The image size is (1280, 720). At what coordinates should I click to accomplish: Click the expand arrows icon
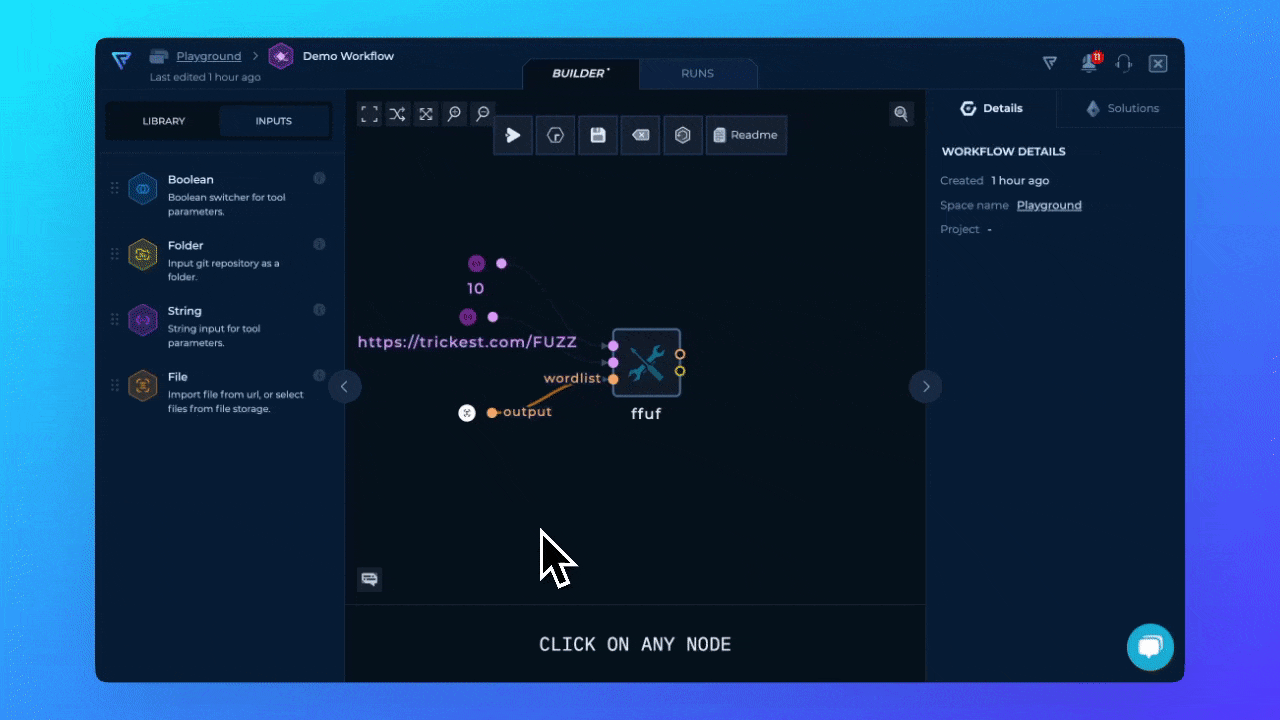click(426, 114)
